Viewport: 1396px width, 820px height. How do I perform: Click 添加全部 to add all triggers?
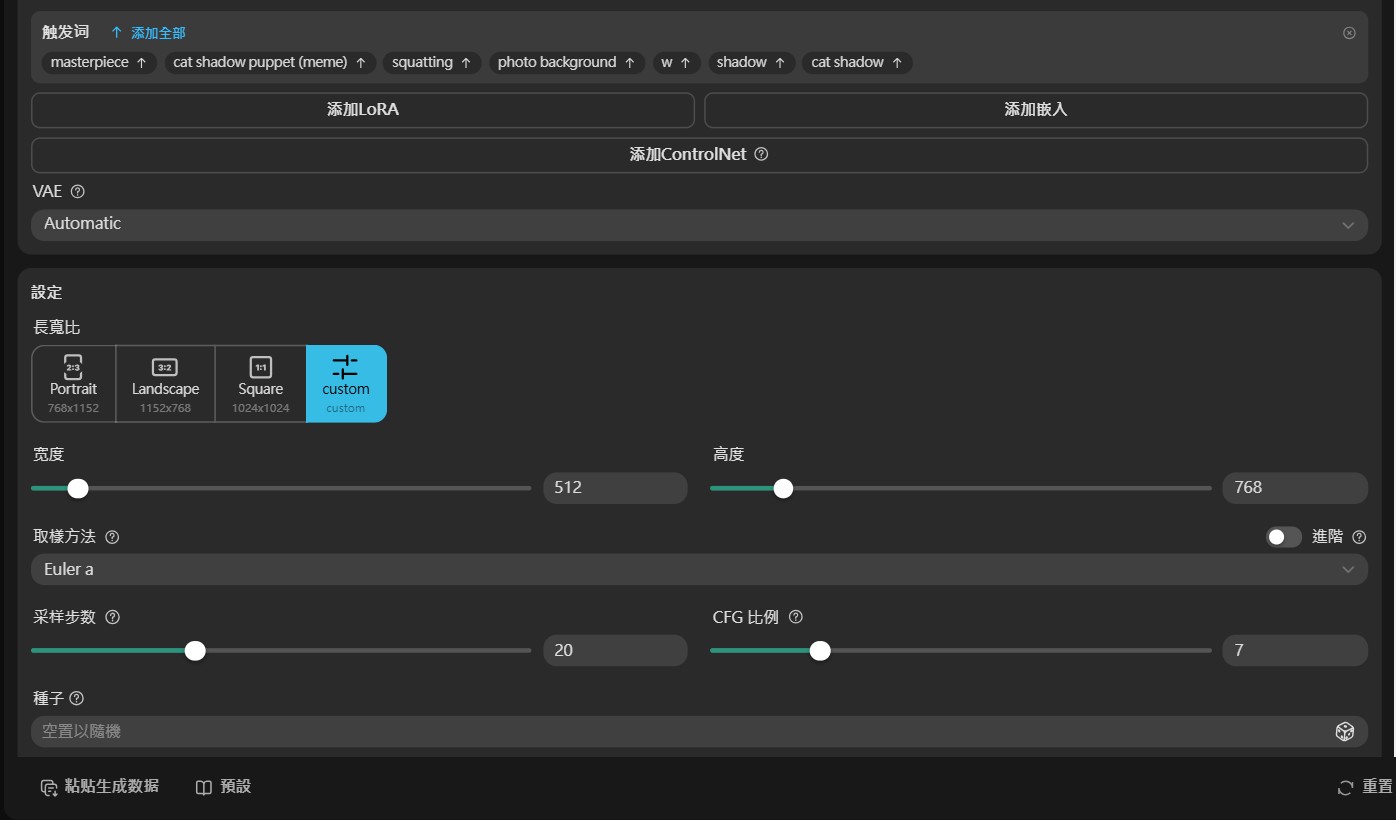tap(148, 33)
